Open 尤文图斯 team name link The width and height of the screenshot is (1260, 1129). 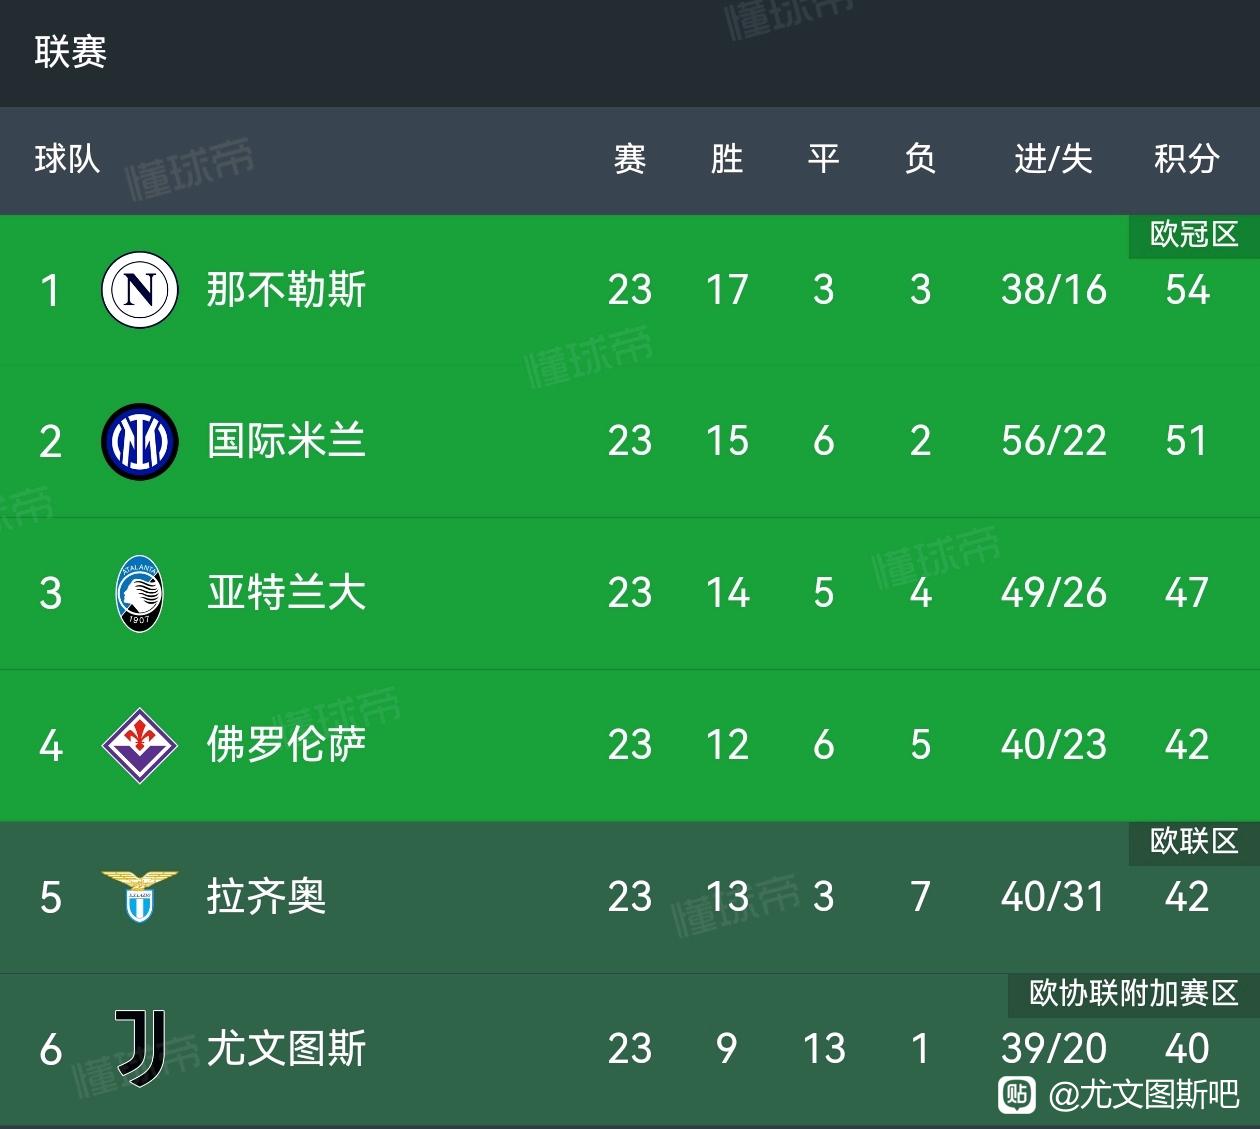tap(286, 1048)
